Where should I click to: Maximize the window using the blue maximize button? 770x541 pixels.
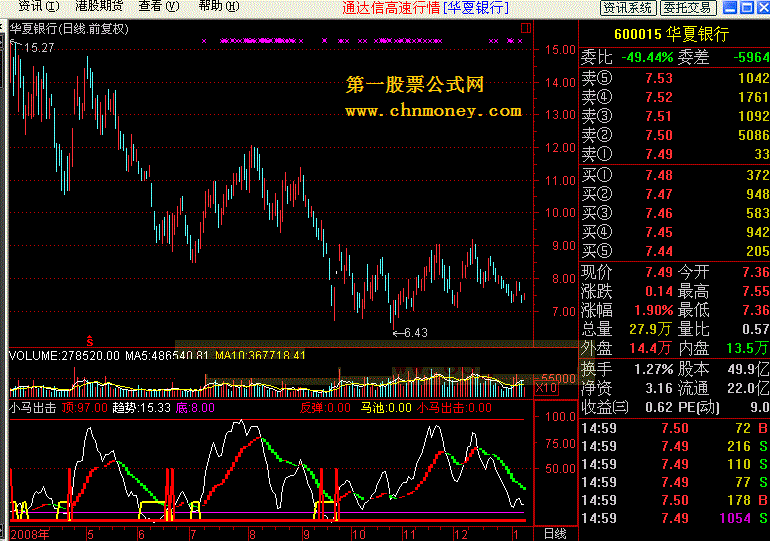(x=747, y=7)
